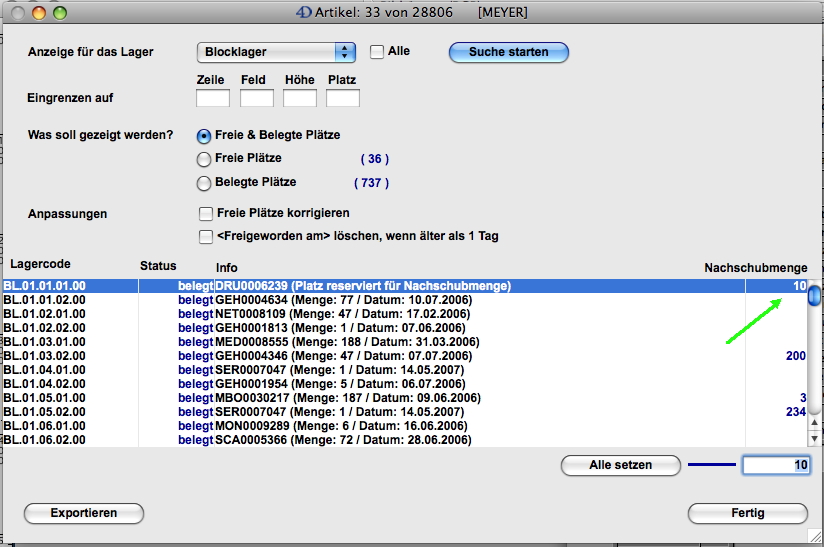824x547 pixels.
Task: Select row BL.01.01.02.00 in the list
Action: (45, 300)
